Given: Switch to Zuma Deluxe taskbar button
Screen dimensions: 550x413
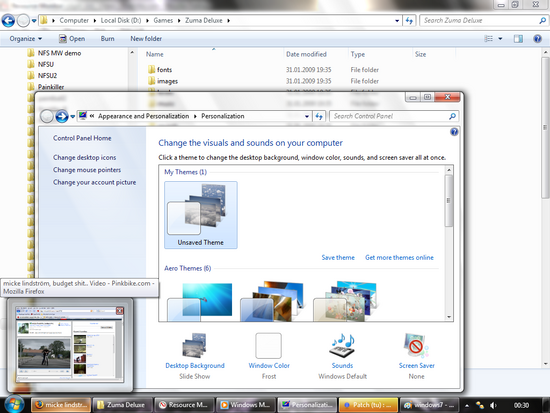Looking at the screenshot, I should coord(122,405).
